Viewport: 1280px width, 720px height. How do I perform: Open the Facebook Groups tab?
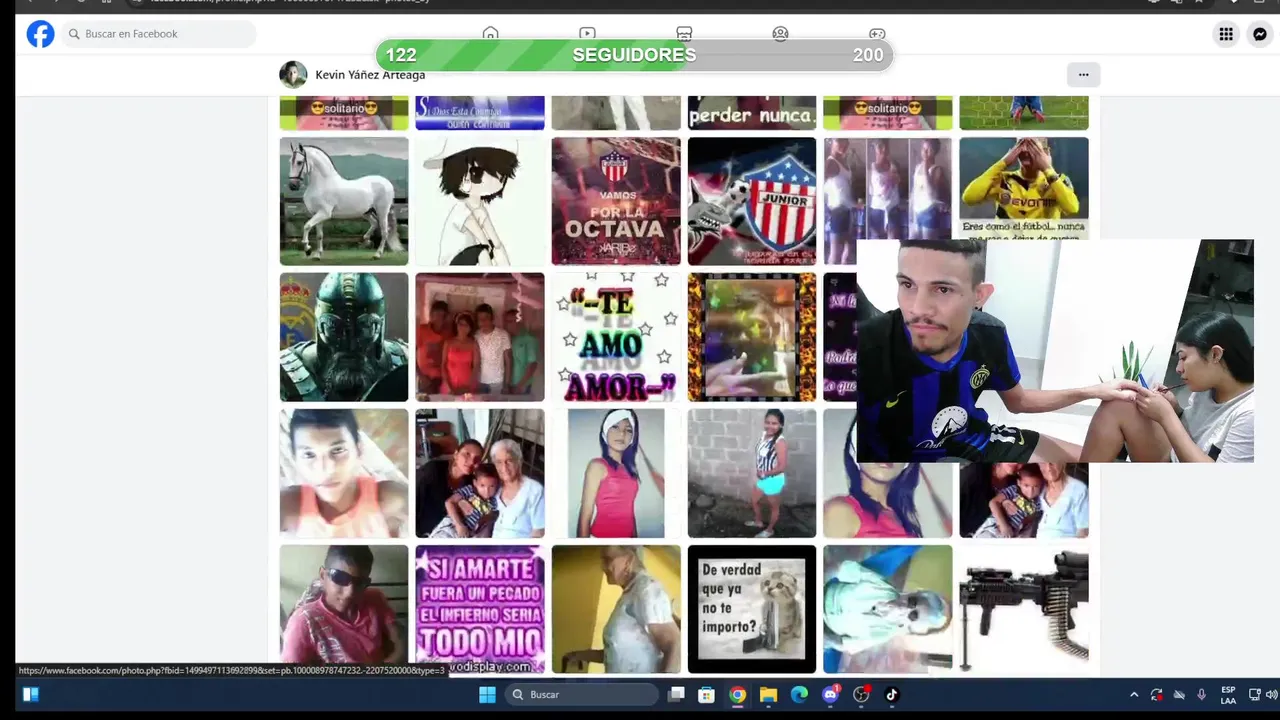click(781, 34)
